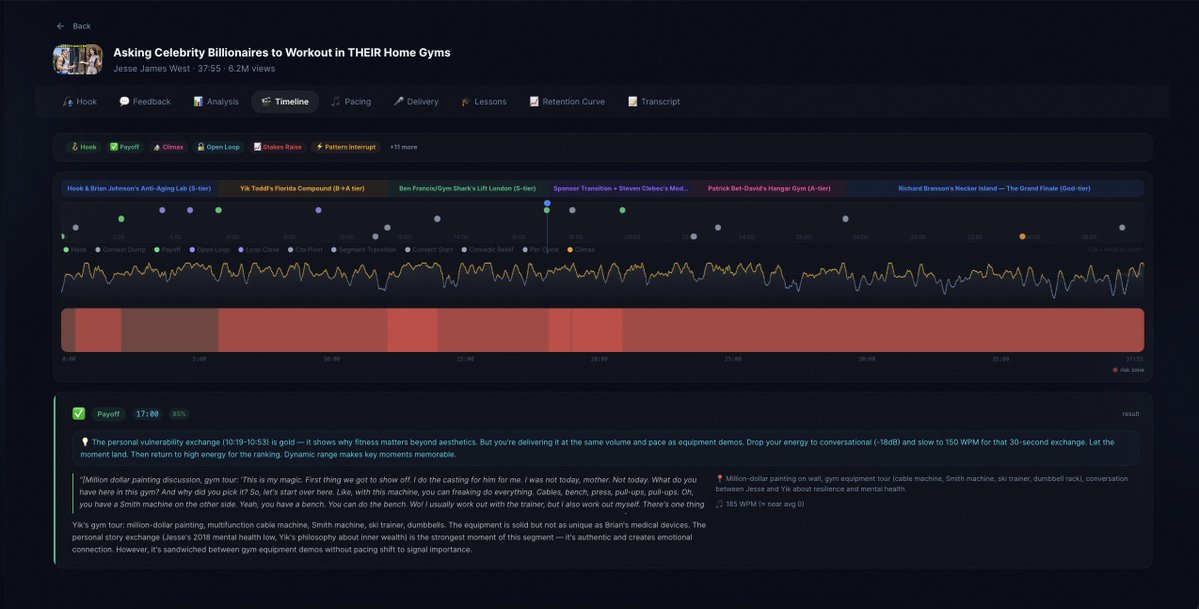The image size is (1199, 609).
Task: Click the 37:55 end time label
Action: tap(1135, 359)
